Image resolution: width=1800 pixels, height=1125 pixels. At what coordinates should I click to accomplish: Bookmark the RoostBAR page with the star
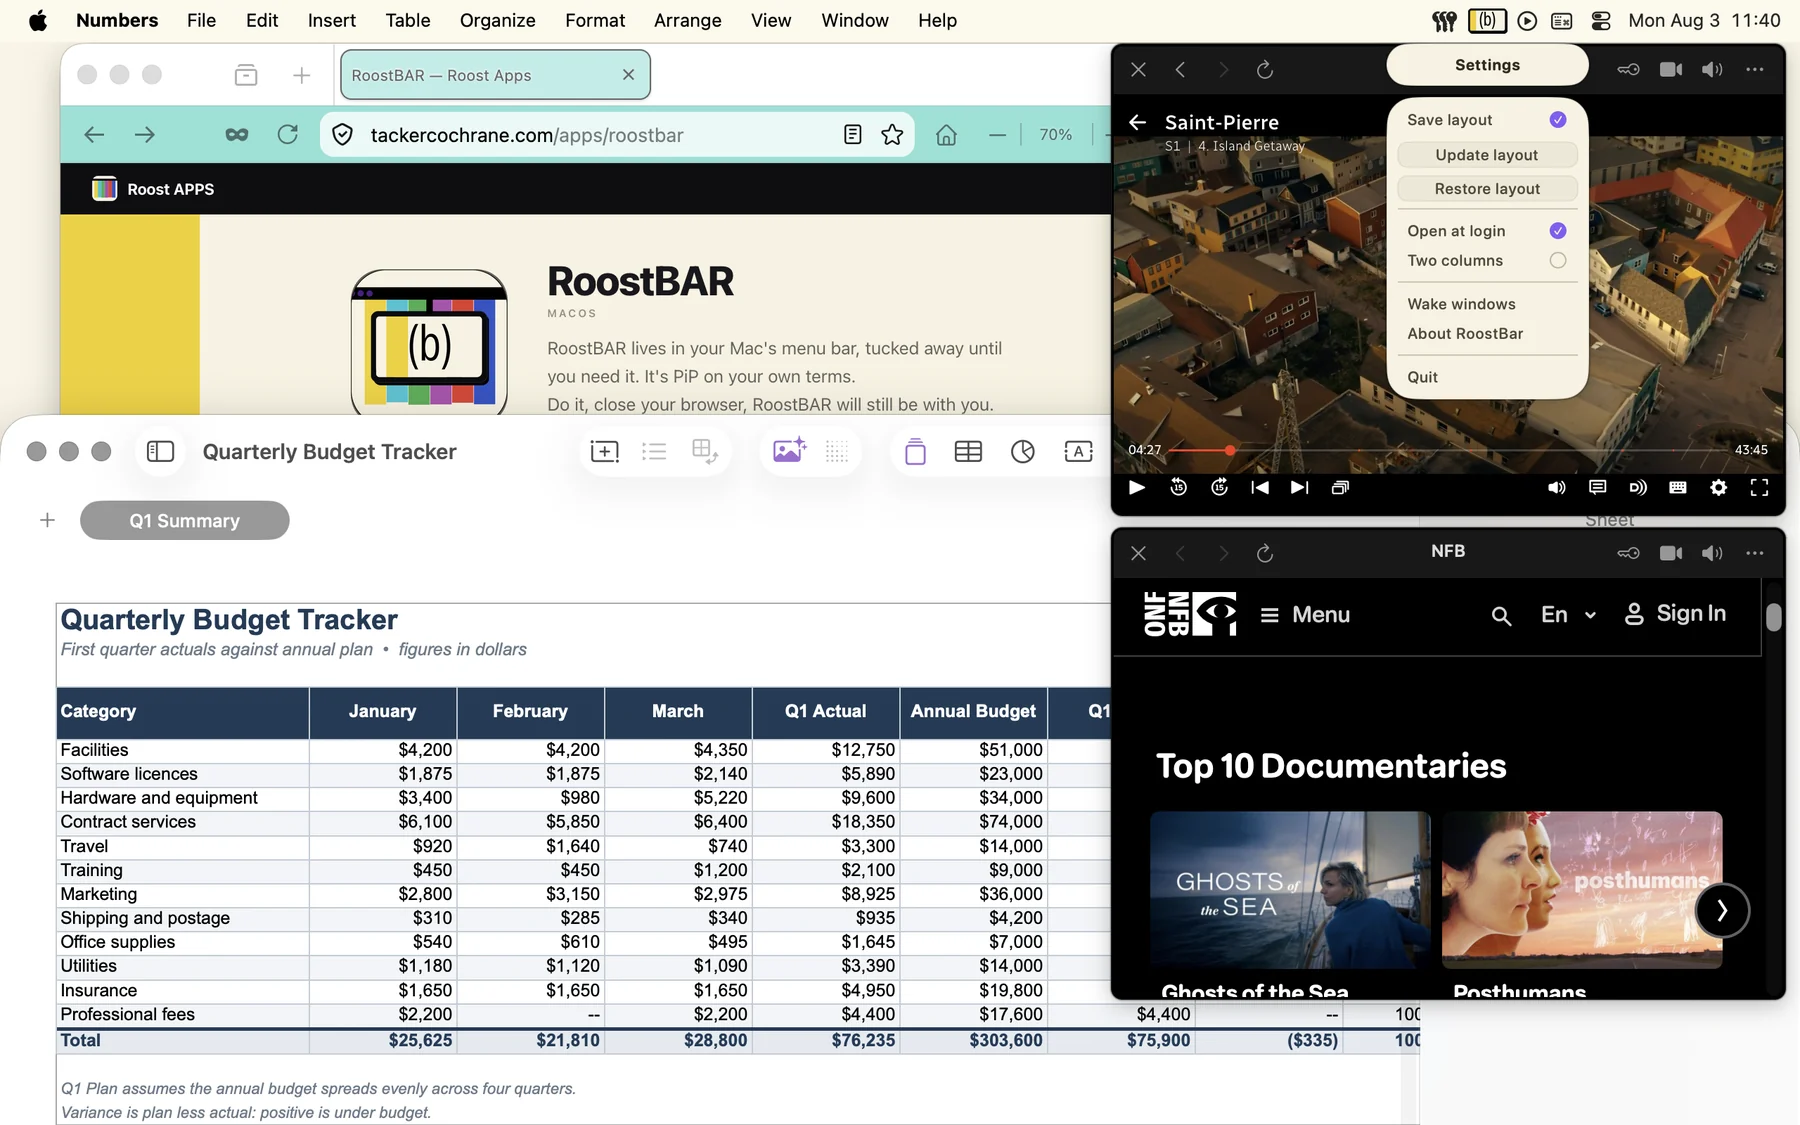click(892, 135)
